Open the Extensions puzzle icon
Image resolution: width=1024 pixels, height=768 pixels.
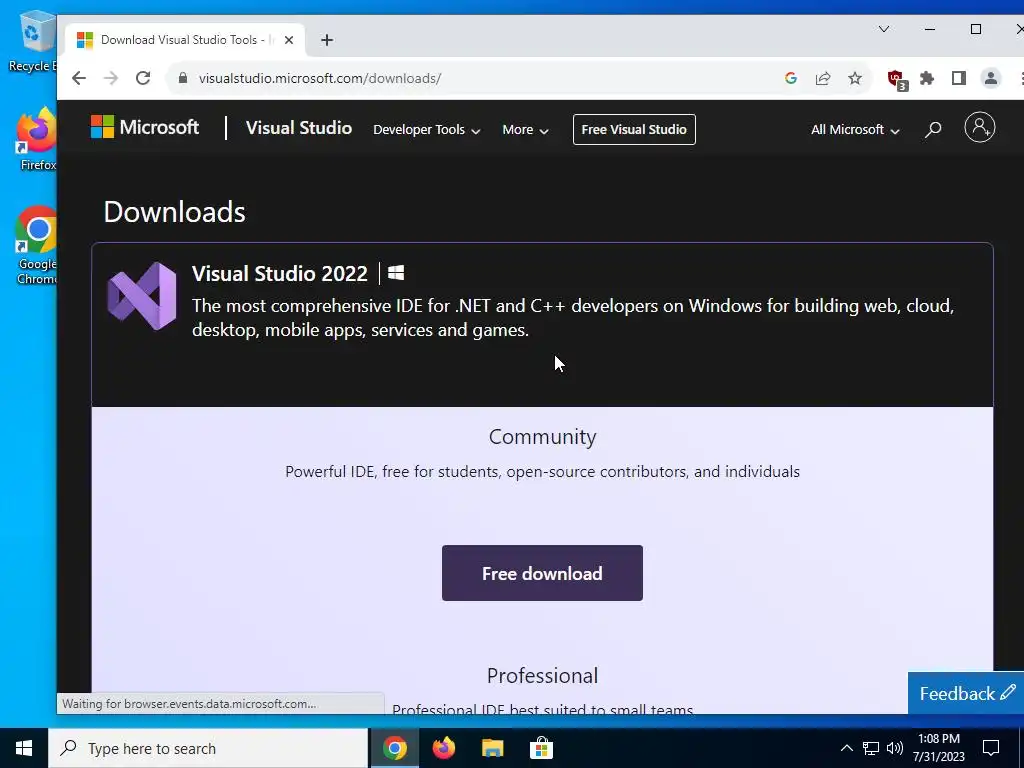click(x=927, y=78)
